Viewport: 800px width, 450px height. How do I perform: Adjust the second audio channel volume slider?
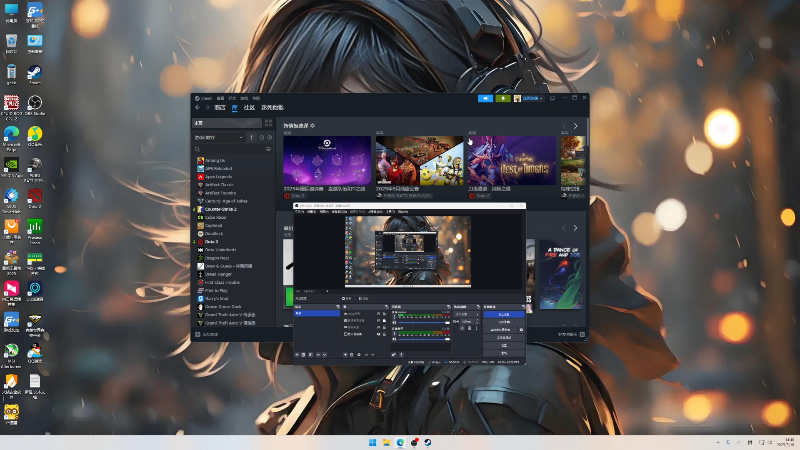click(424, 339)
